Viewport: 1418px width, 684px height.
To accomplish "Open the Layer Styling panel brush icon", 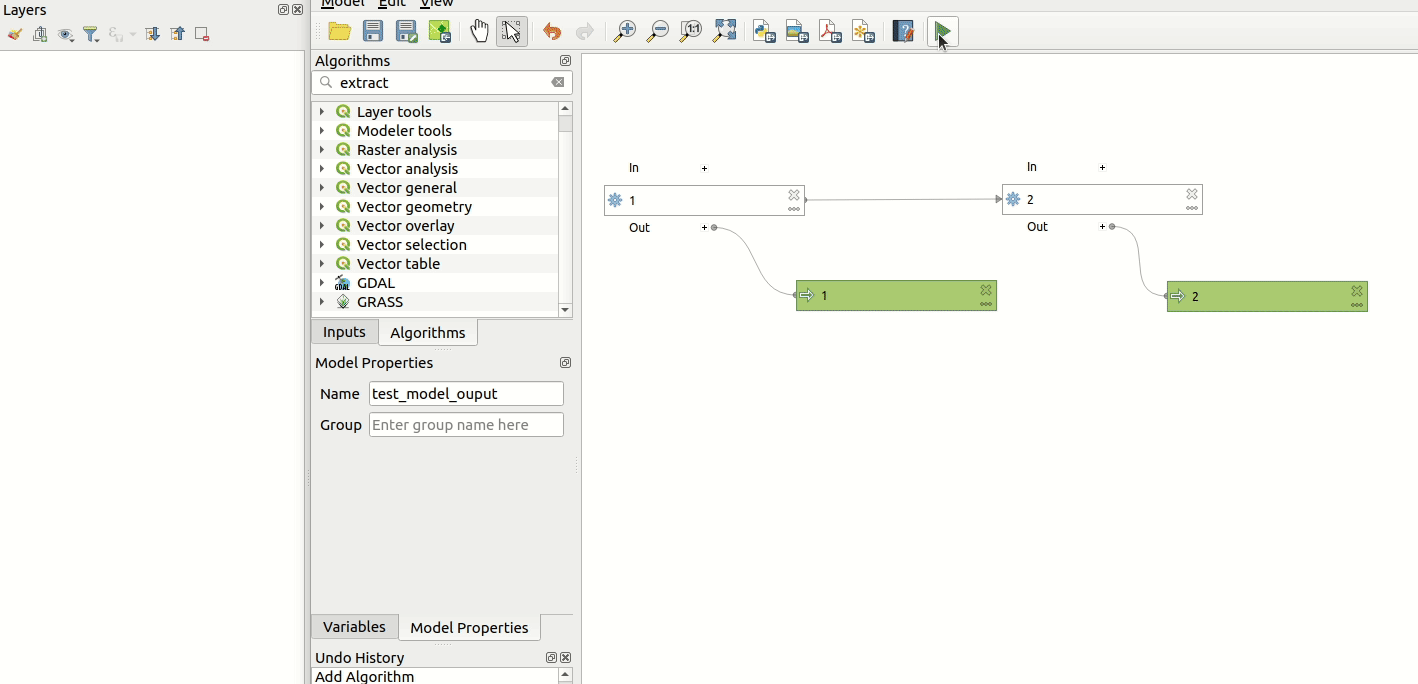I will pos(15,34).
